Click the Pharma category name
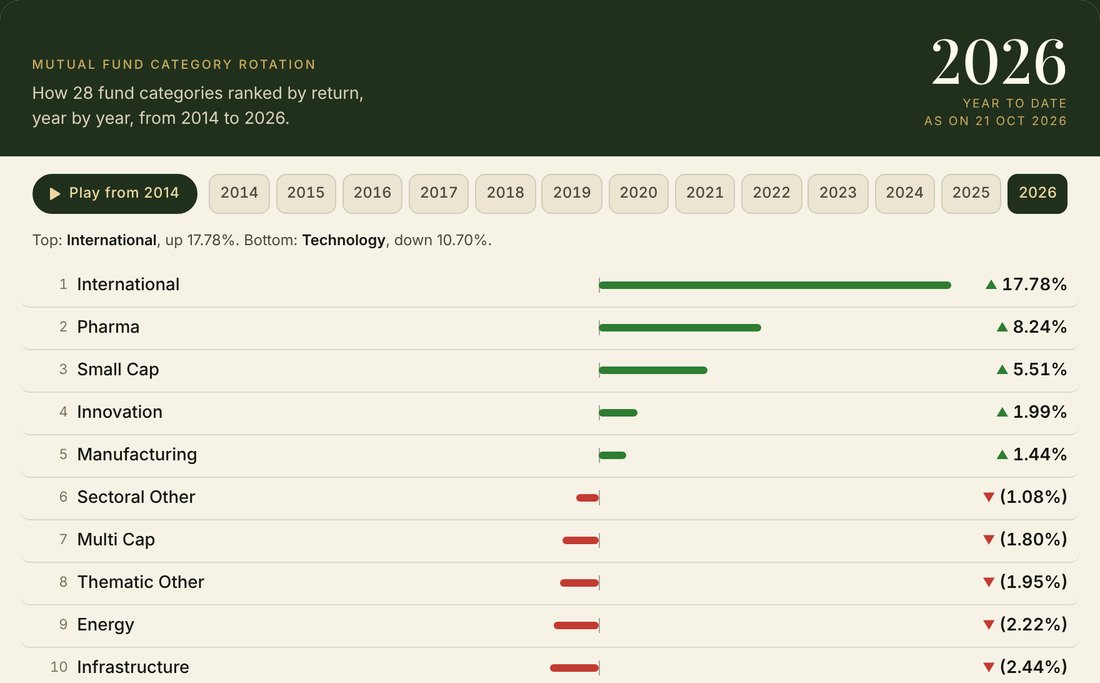 [x=108, y=327]
